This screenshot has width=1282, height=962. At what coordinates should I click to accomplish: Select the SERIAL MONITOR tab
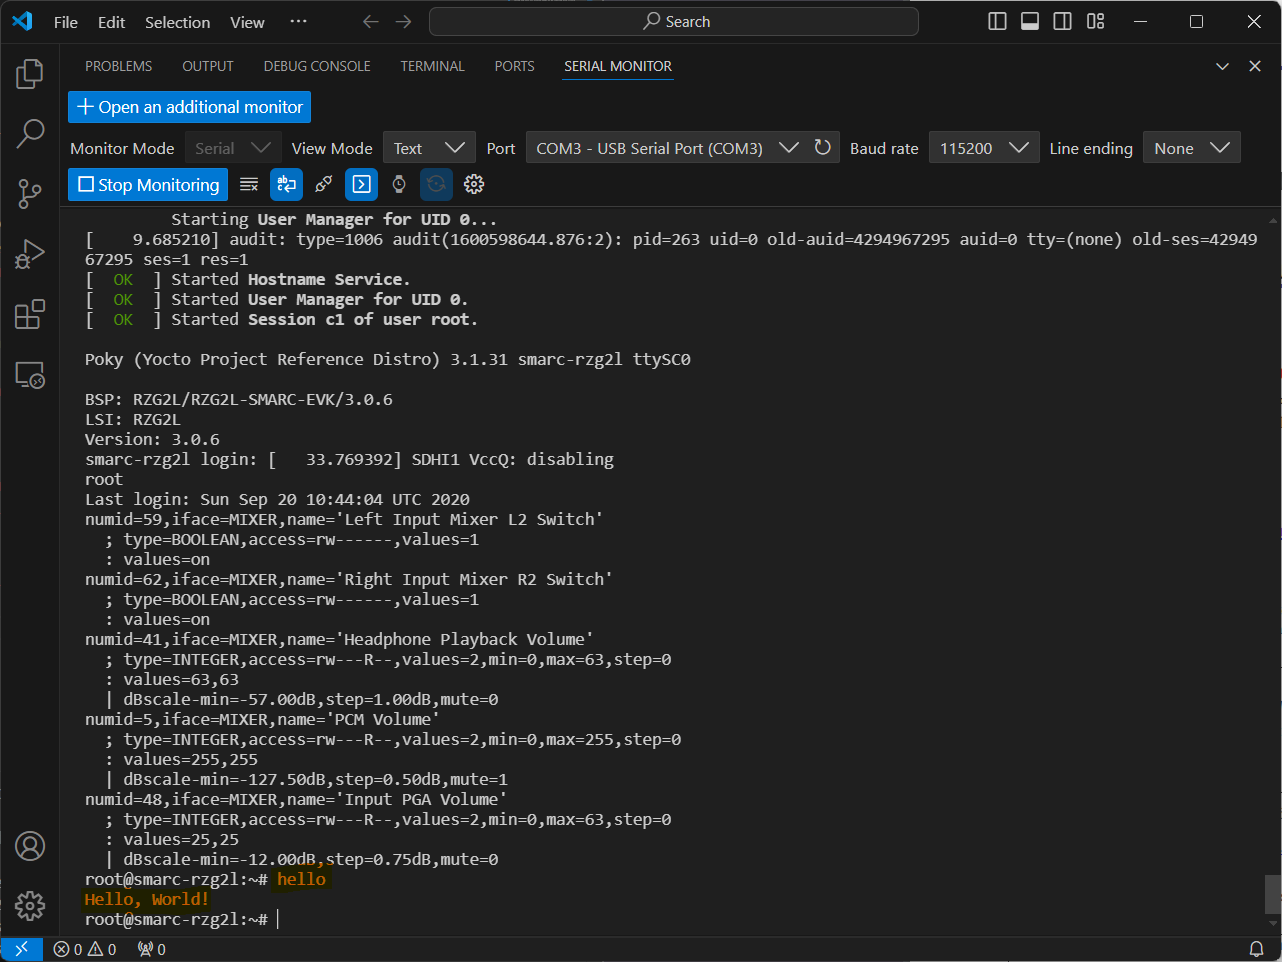[618, 66]
